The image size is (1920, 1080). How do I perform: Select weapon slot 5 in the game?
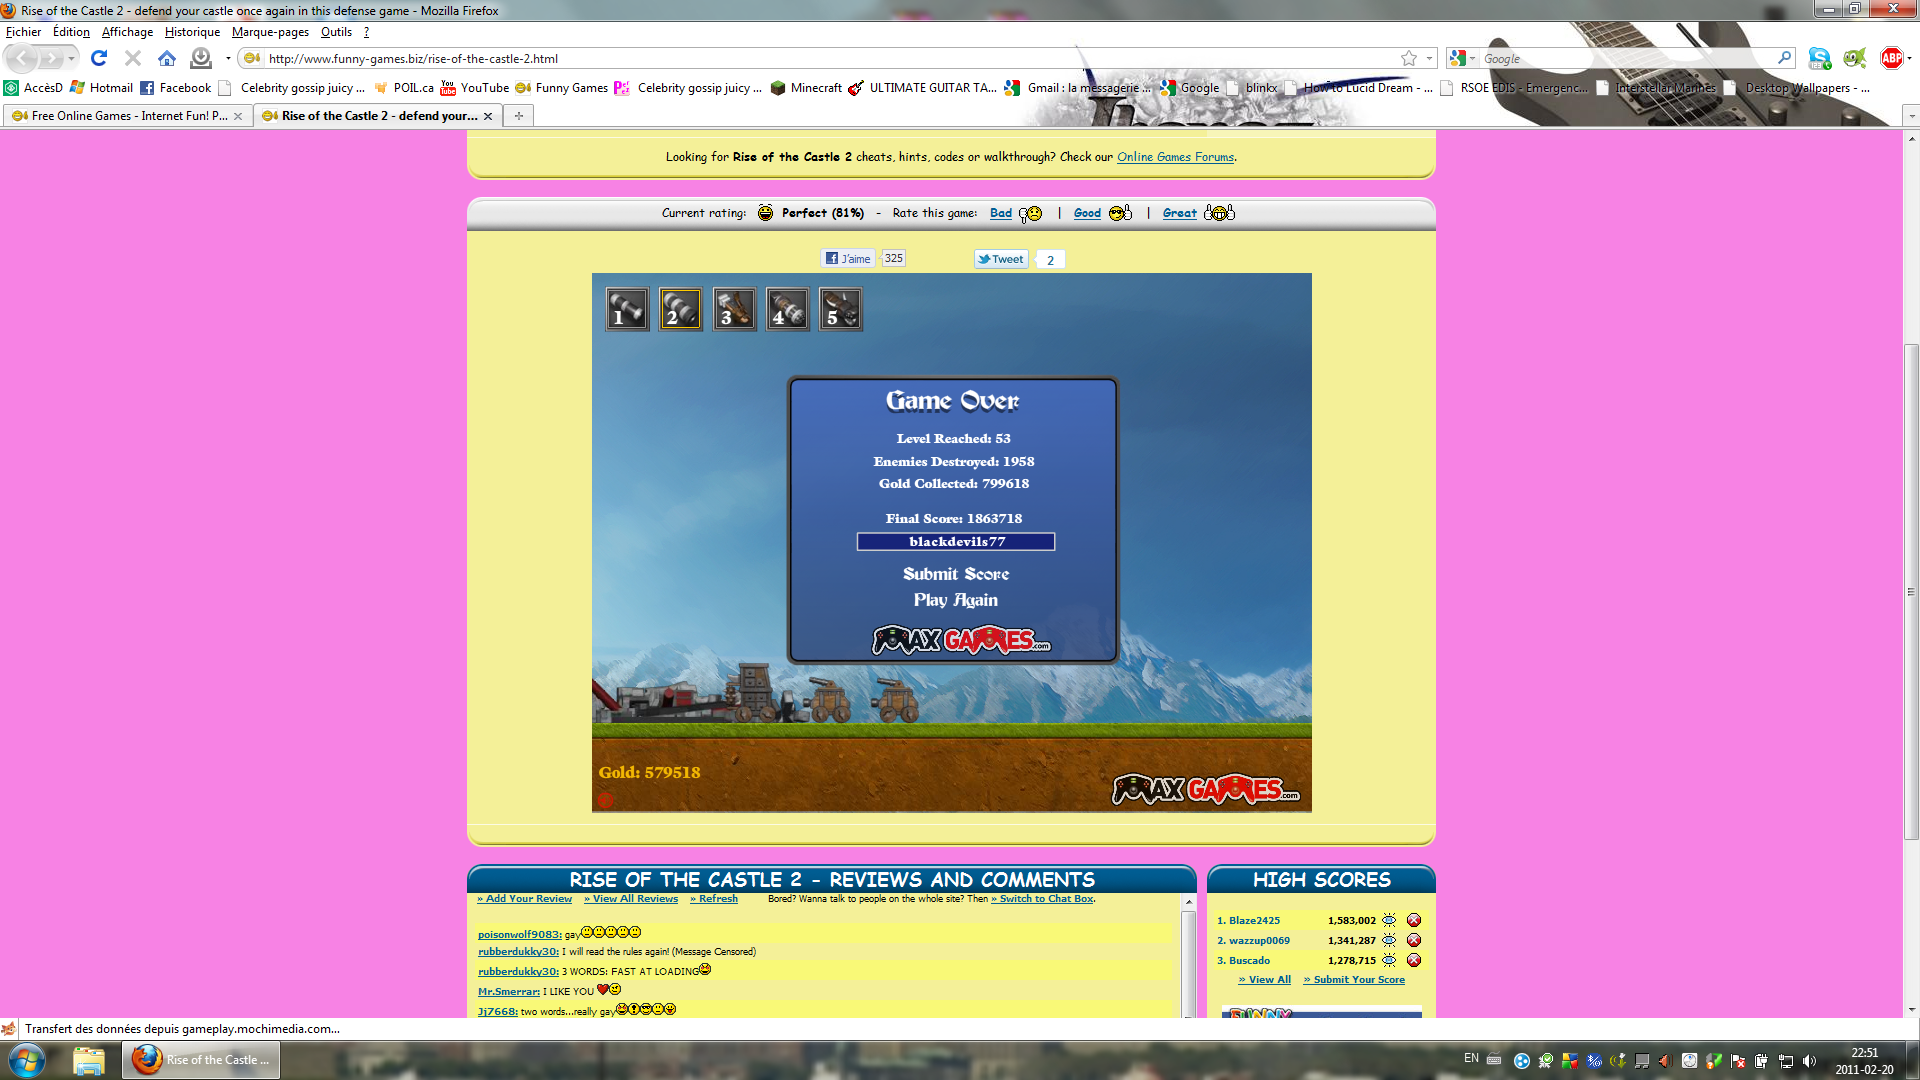(841, 309)
